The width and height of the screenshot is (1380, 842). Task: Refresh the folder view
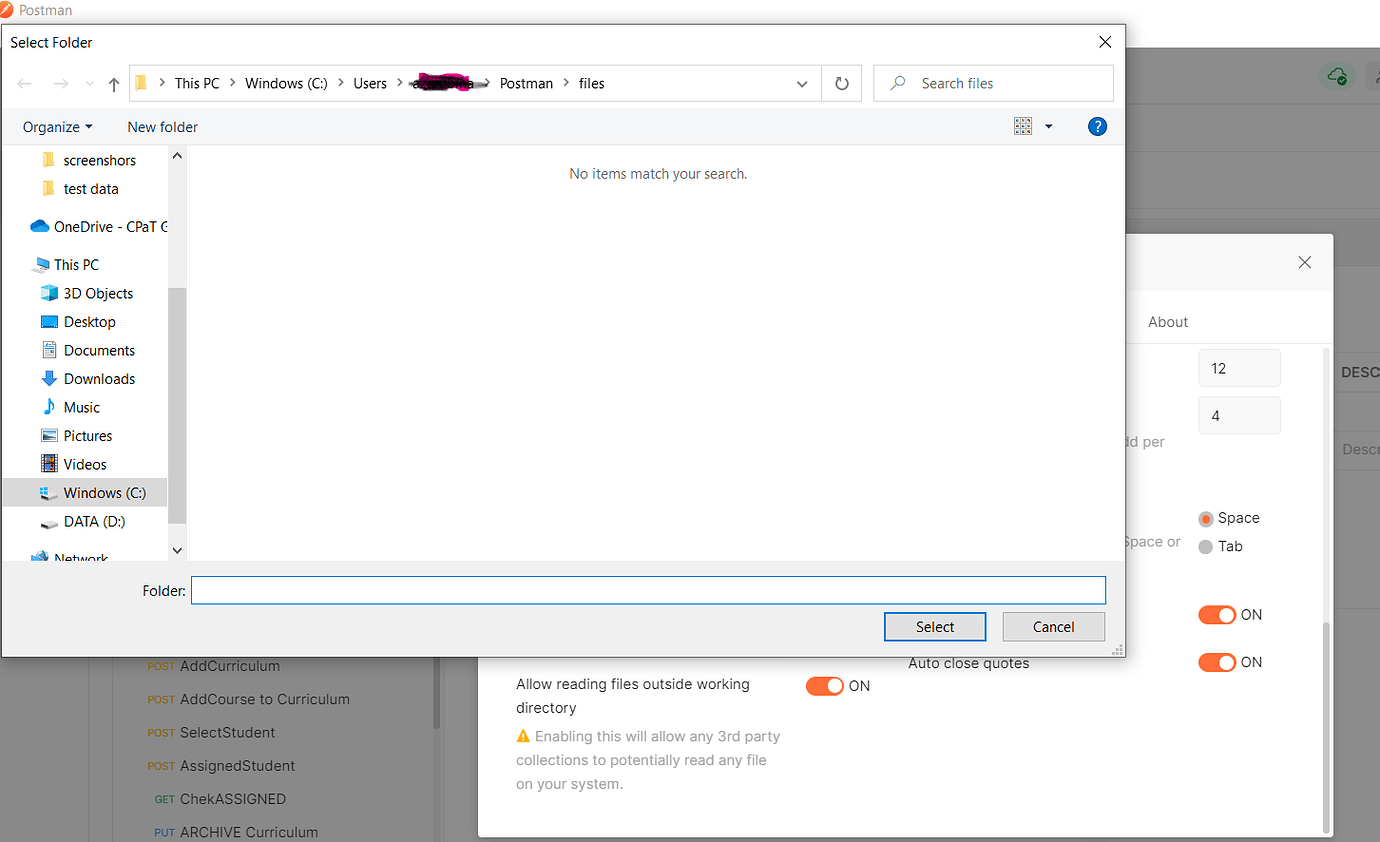pyautogui.click(x=841, y=83)
